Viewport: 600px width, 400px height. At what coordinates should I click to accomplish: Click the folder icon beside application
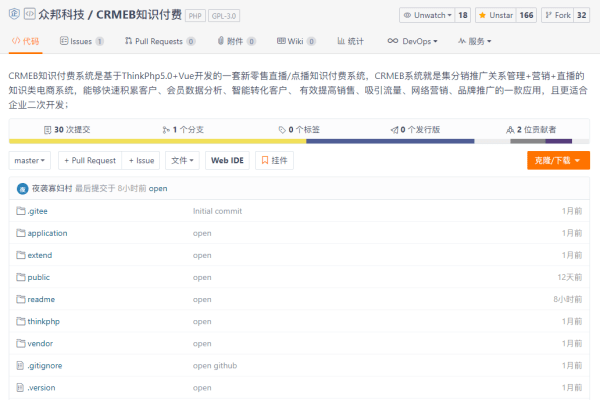click(21, 233)
